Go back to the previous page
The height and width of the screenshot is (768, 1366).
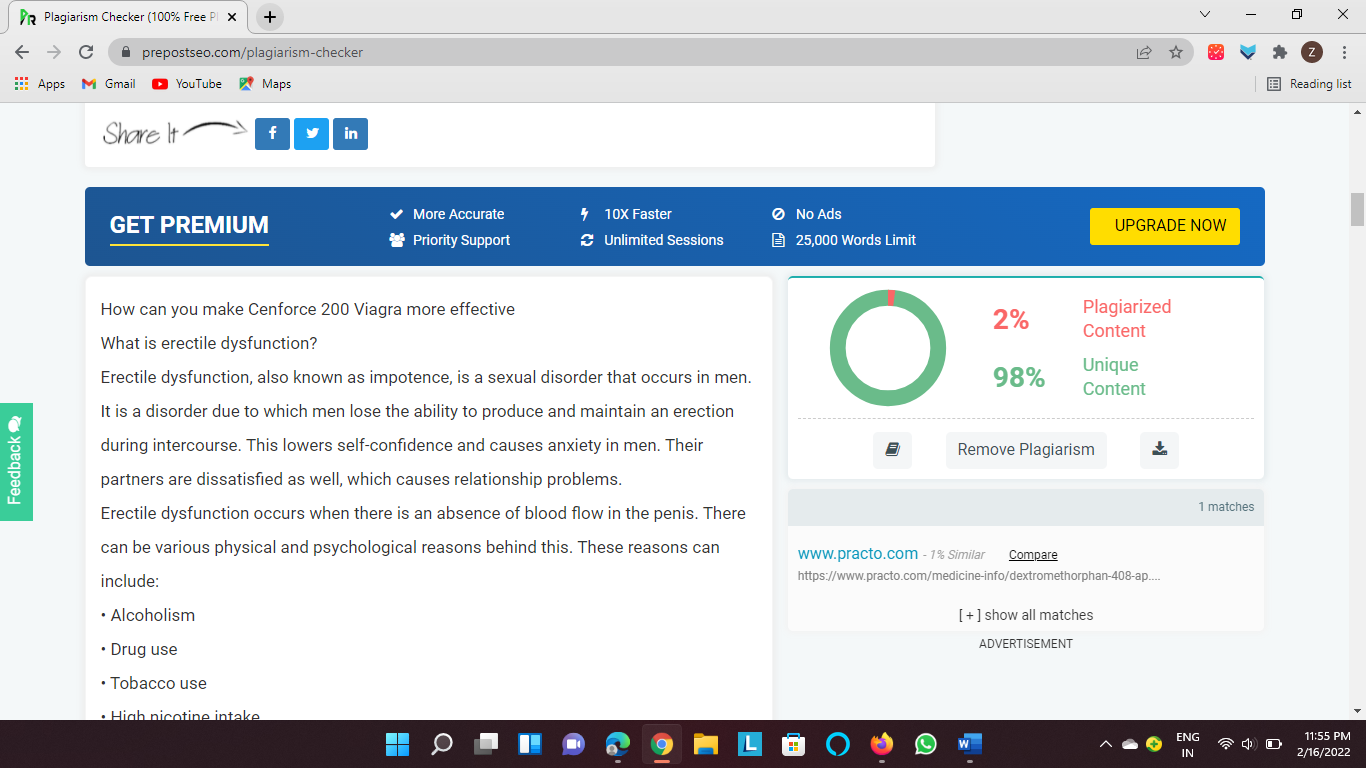click(x=22, y=52)
